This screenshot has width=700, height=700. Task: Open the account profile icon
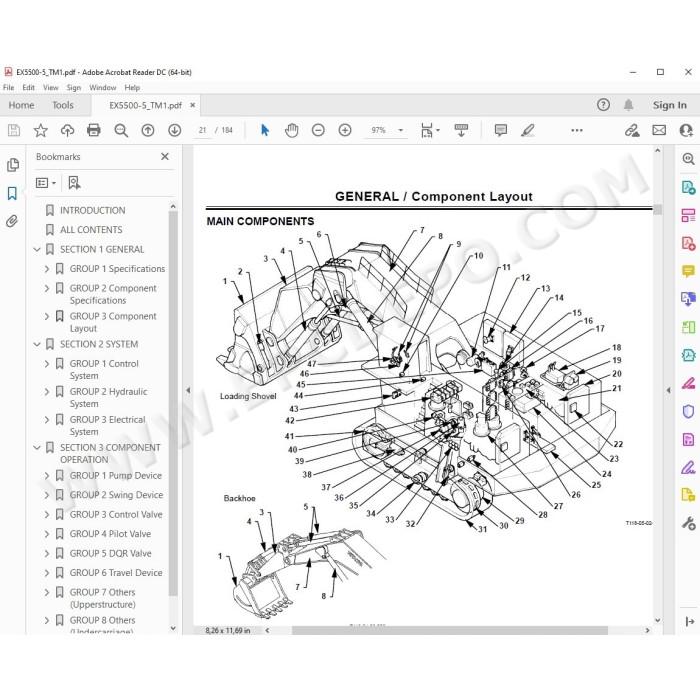pyautogui.click(x=686, y=130)
